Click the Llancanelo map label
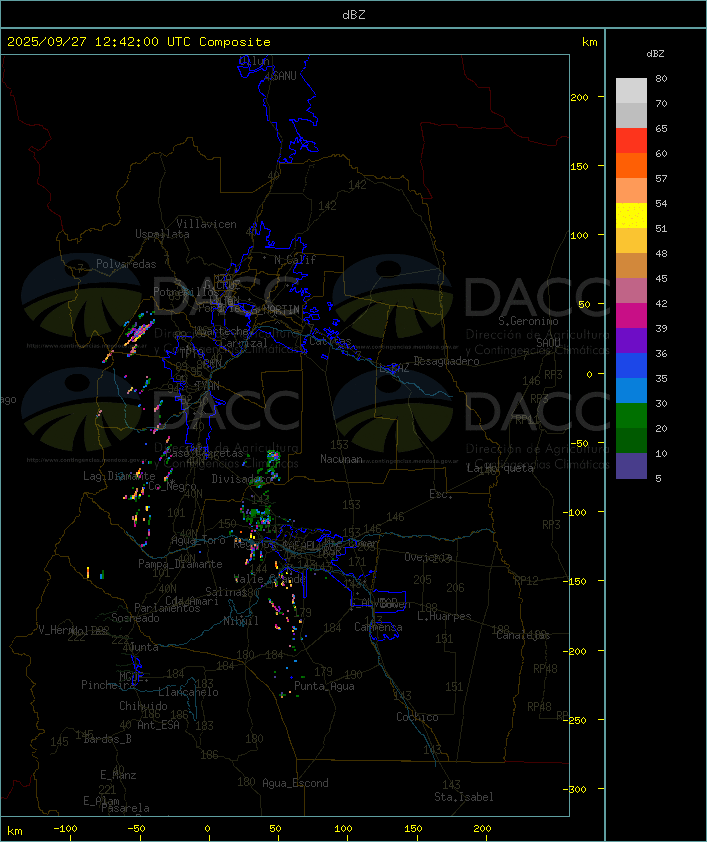The width and height of the screenshot is (707, 842). [188, 692]
